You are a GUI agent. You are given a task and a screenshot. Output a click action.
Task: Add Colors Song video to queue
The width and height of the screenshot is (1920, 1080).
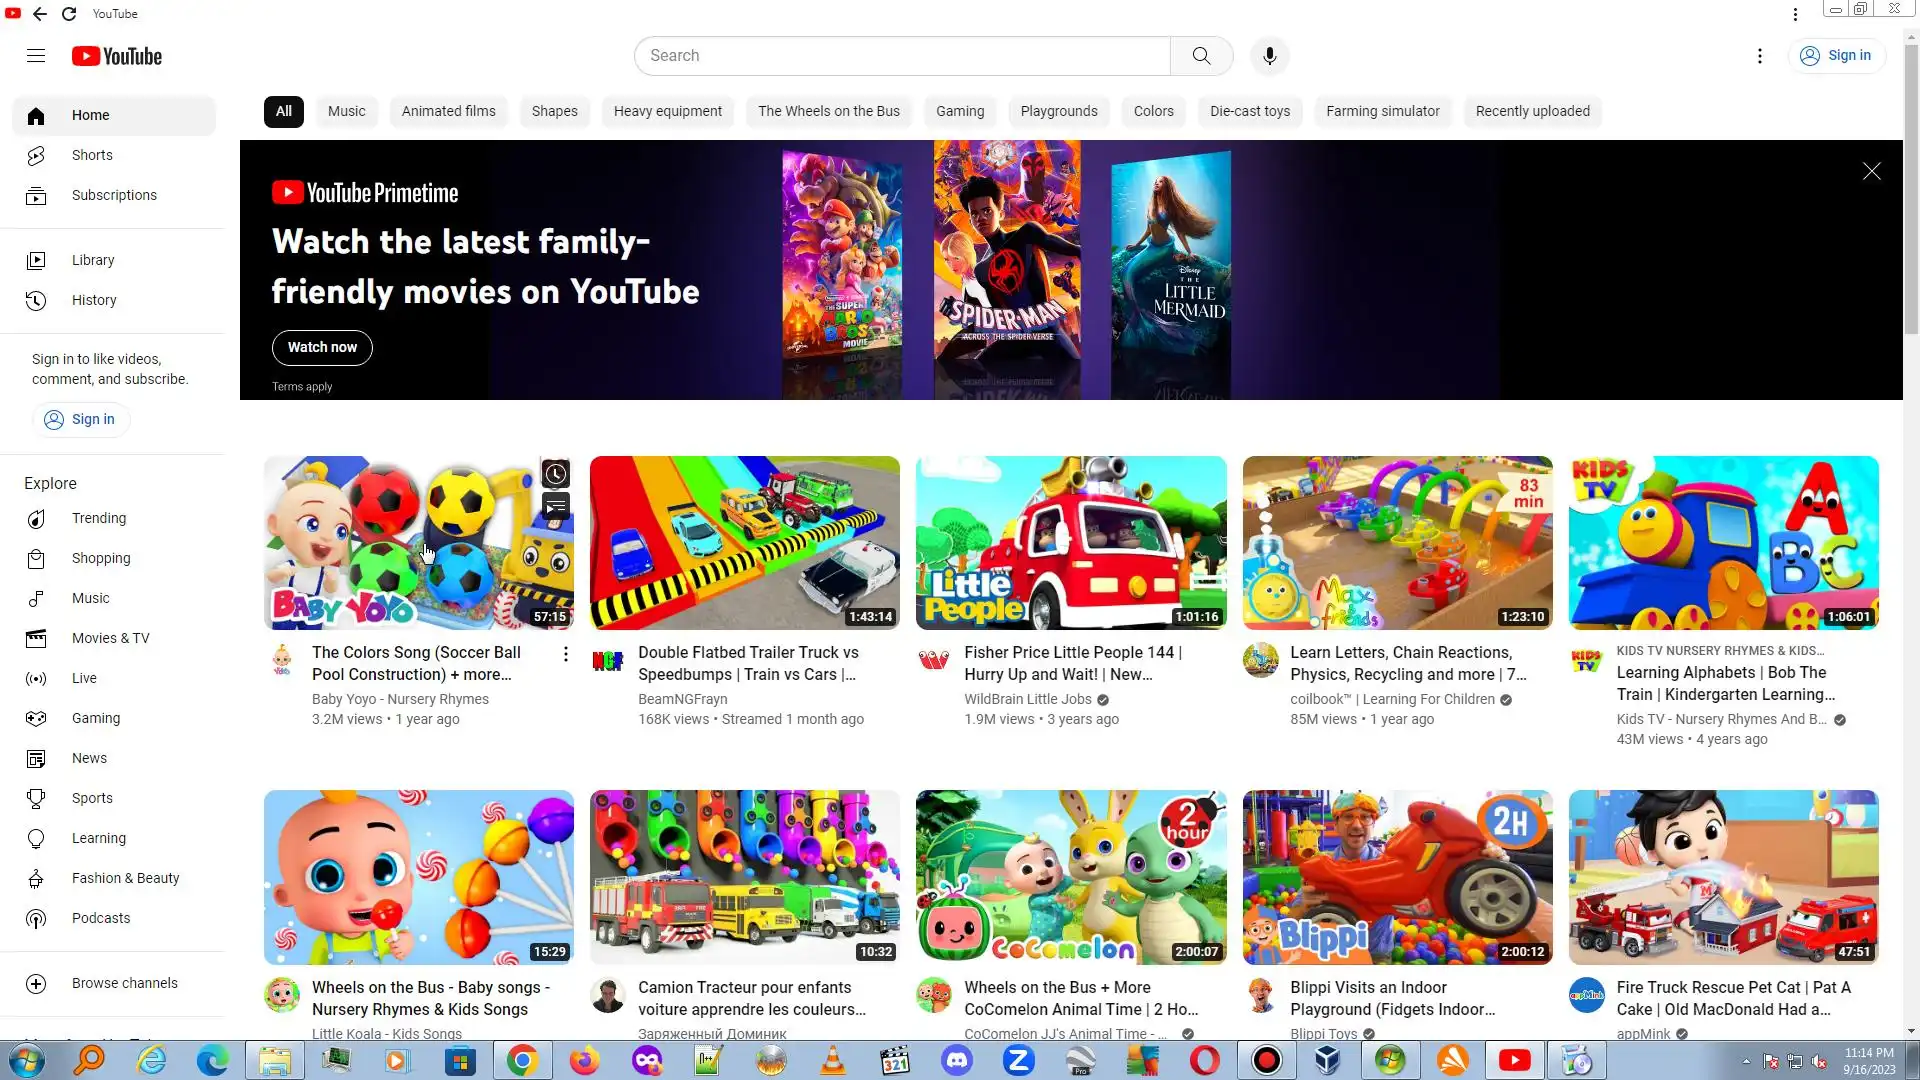556,507
